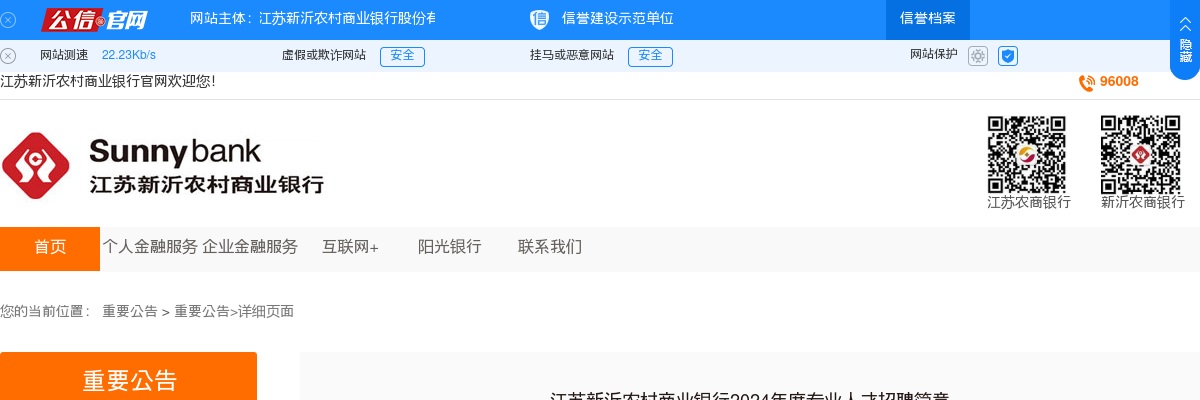Viewport: 1200px width, 400px height.
Task: Click the 江苏农商银行 QR code
Action: click(1027, 154)
